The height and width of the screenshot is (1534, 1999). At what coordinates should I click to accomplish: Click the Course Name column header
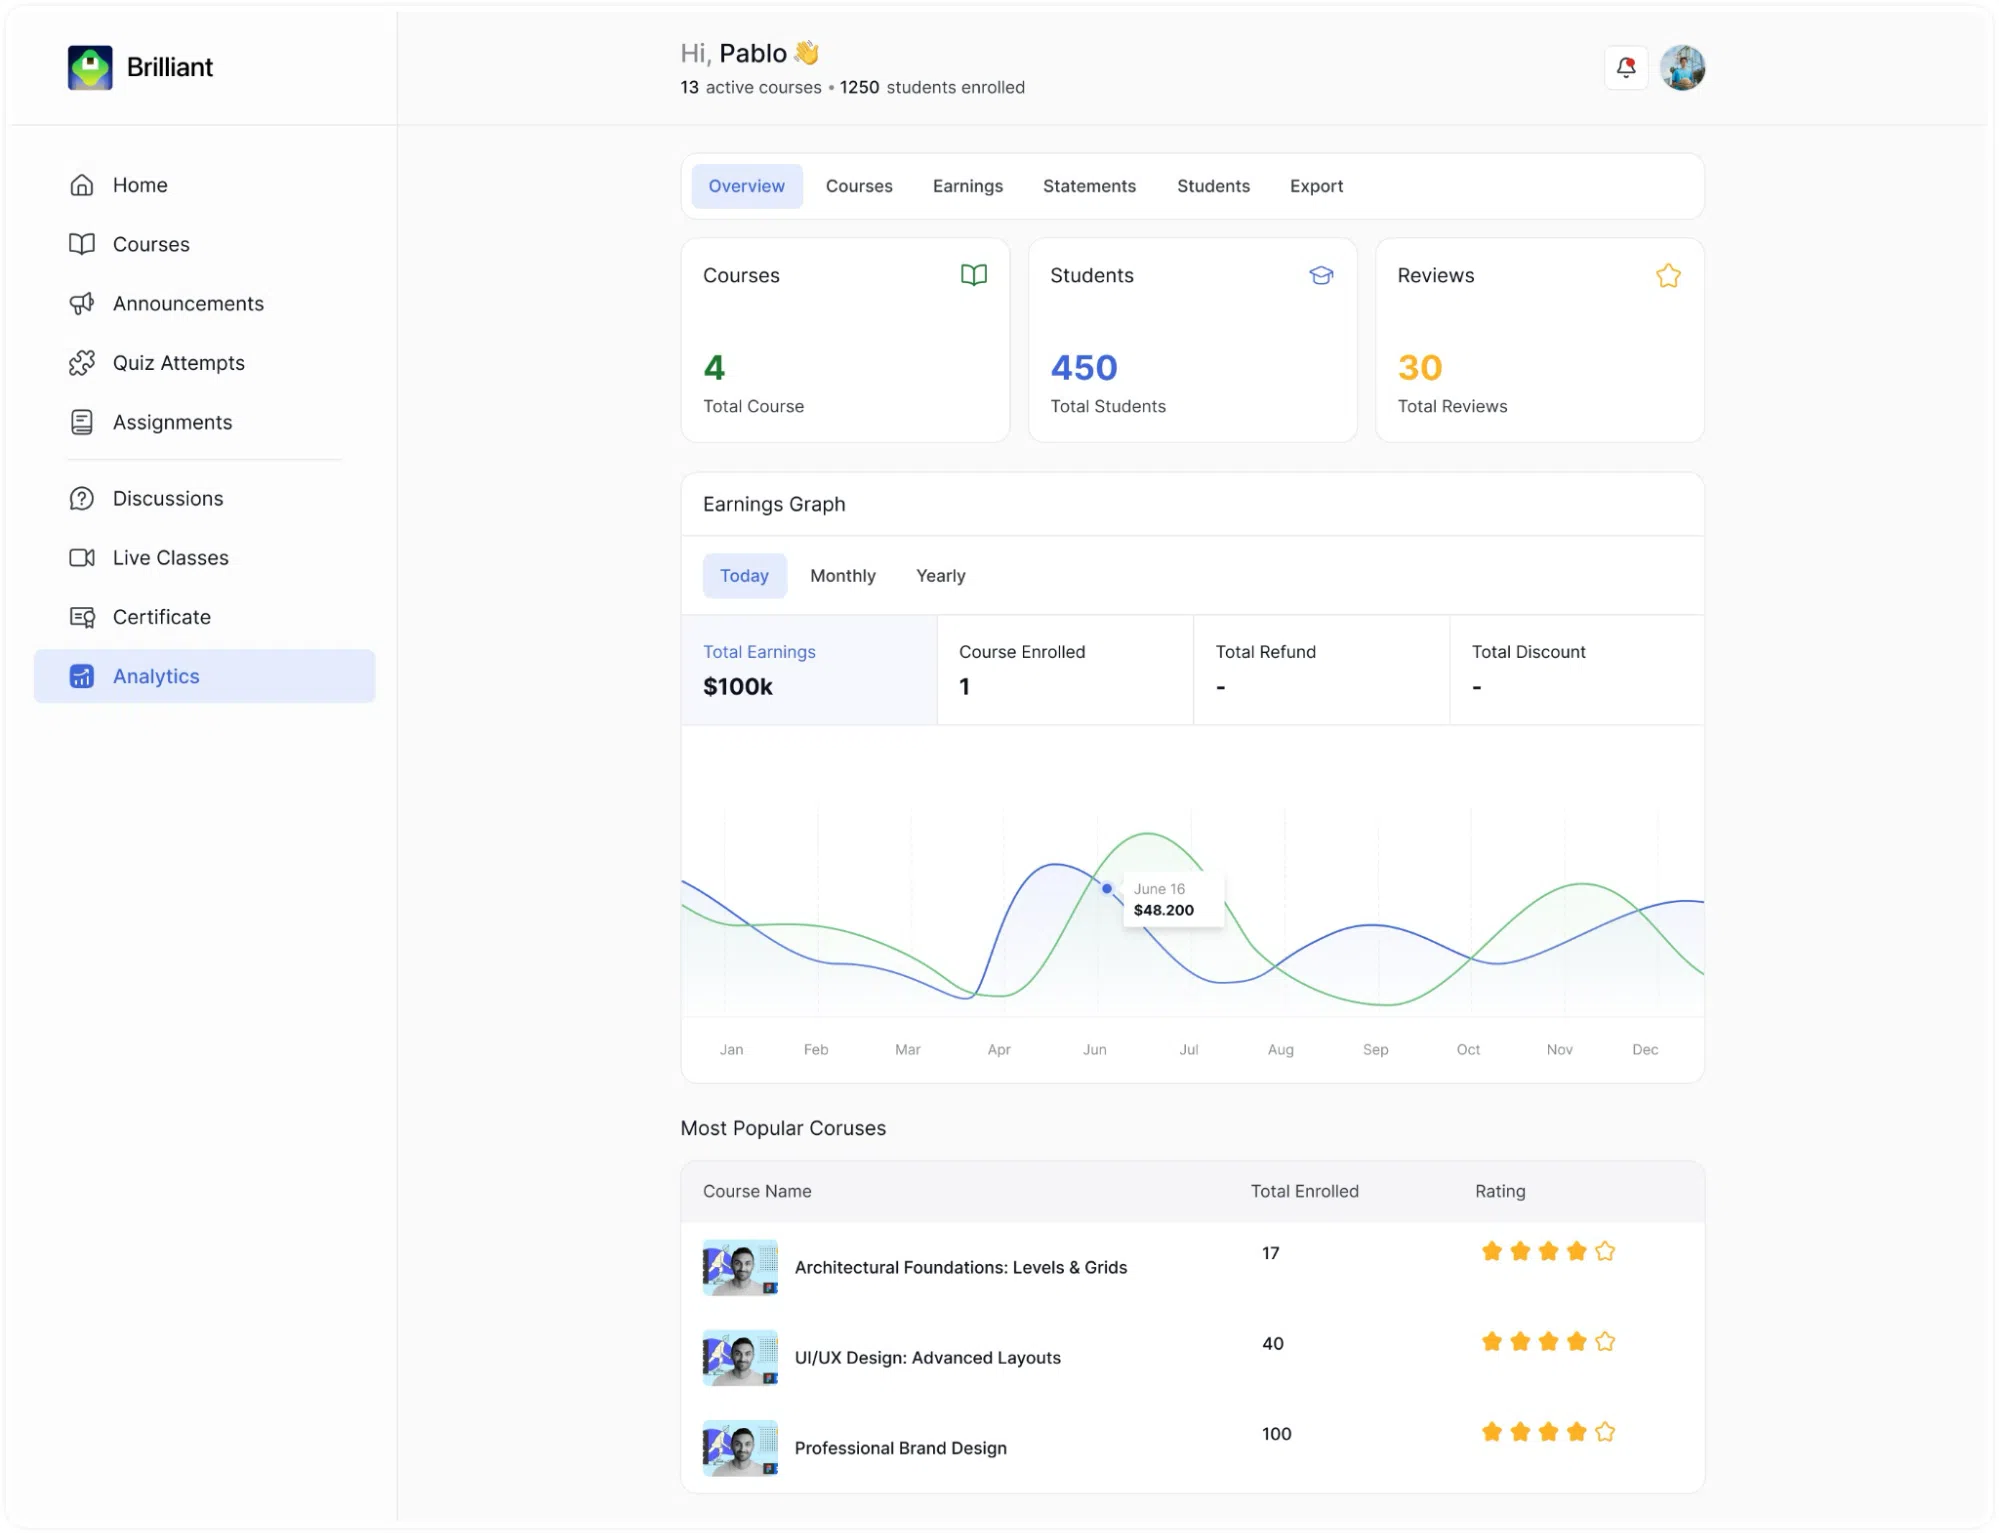[x=757, y=1191]
